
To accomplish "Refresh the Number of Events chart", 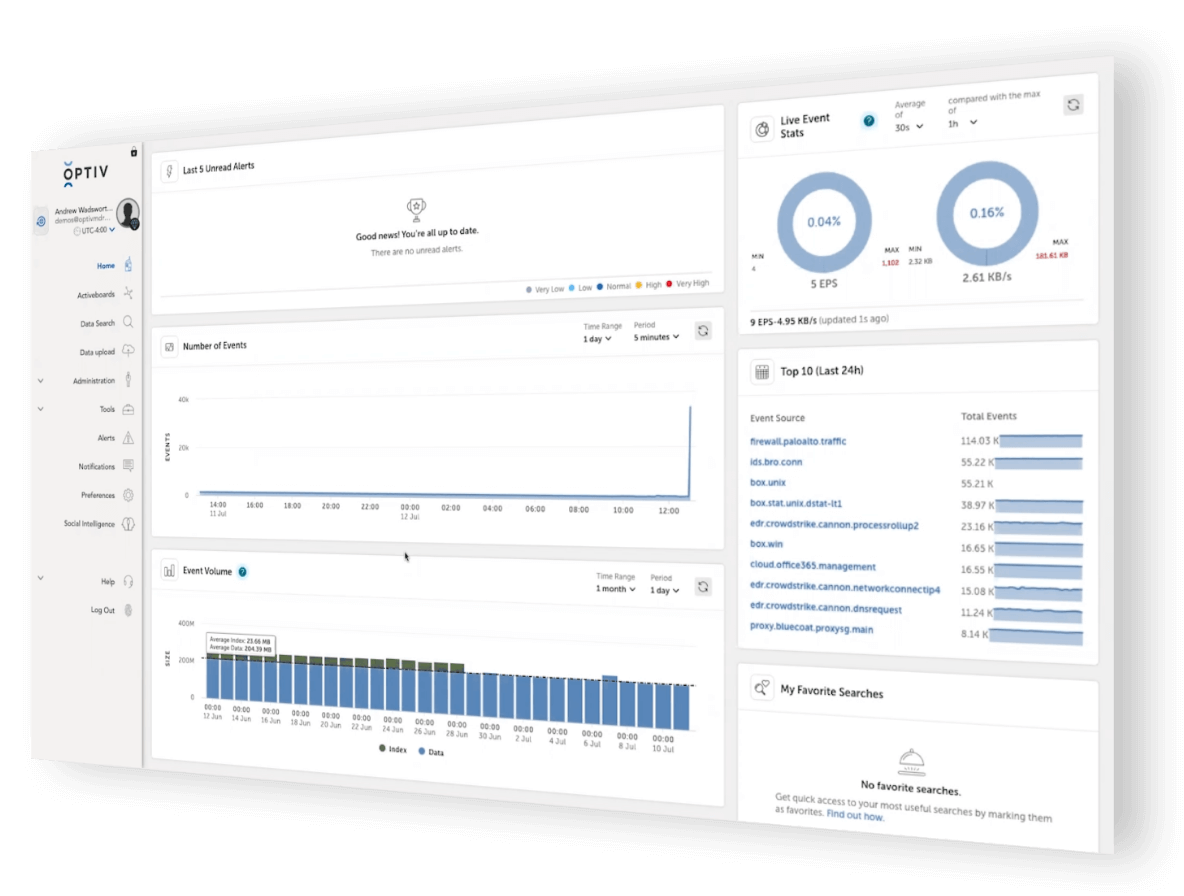I will 703,331.
